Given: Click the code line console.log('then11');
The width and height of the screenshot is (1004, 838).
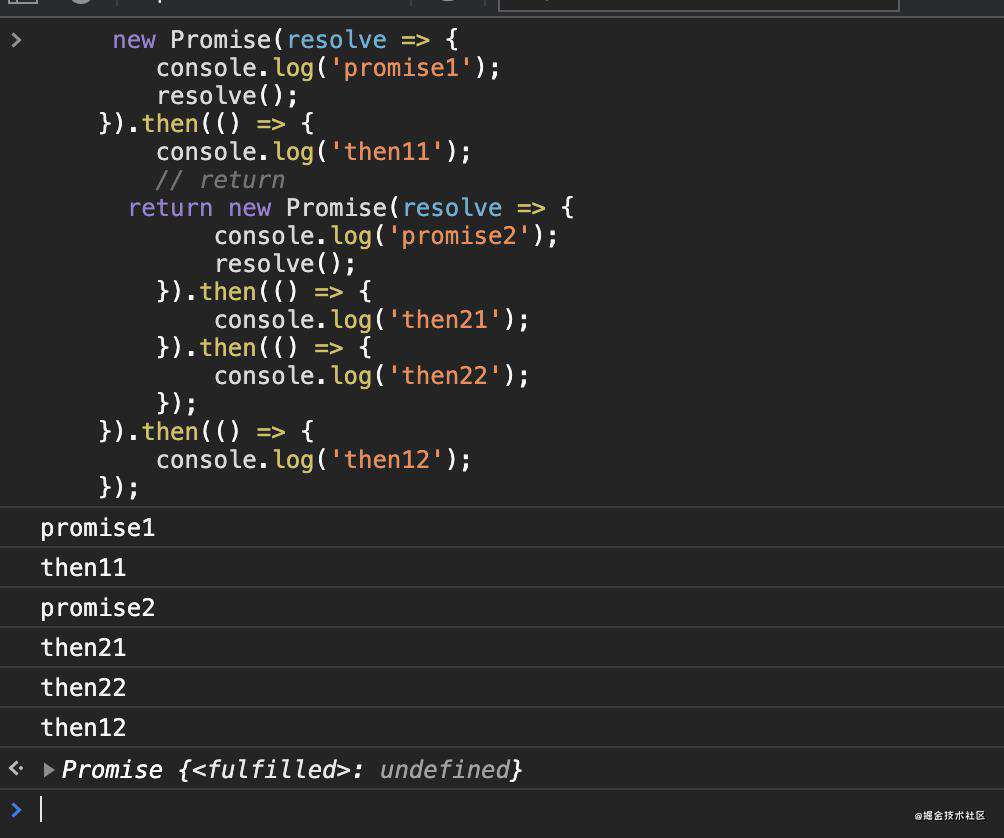Looking at the screenshot, I should pyautogui.click(x=314, y=152).
